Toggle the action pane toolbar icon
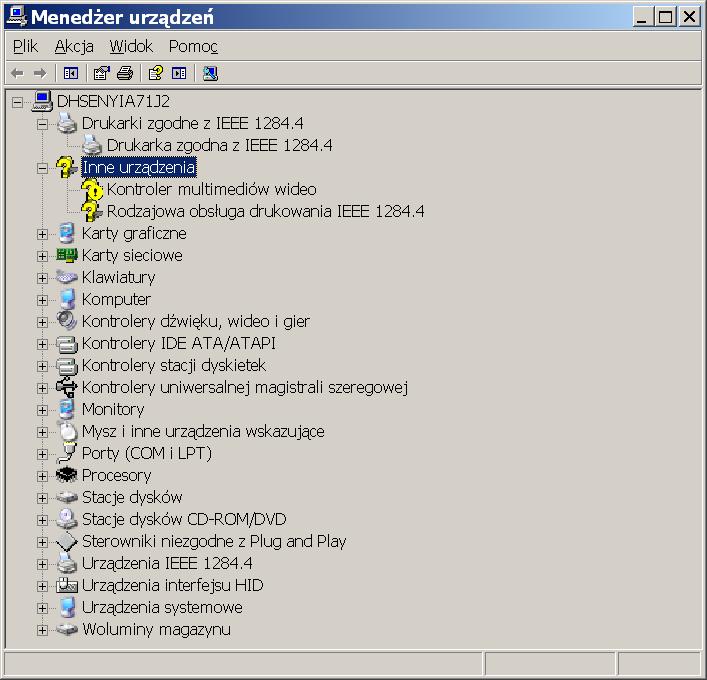 179,73
